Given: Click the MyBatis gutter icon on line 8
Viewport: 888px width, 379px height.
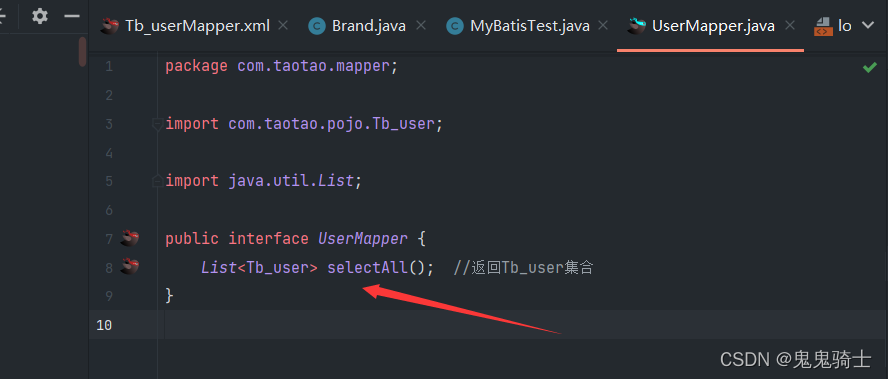Looking at the screenshot, I should [x=130, y=266].
